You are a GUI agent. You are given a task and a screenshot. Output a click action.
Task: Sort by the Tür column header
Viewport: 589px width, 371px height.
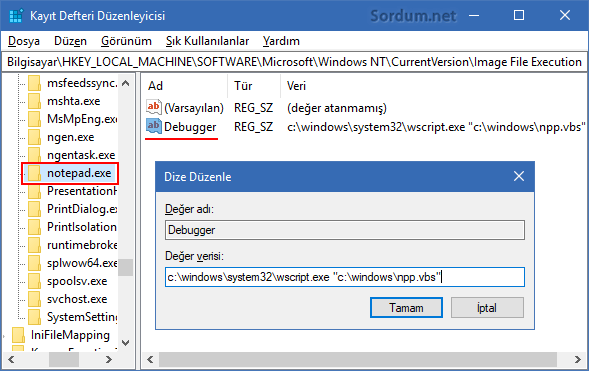(243, 86)
